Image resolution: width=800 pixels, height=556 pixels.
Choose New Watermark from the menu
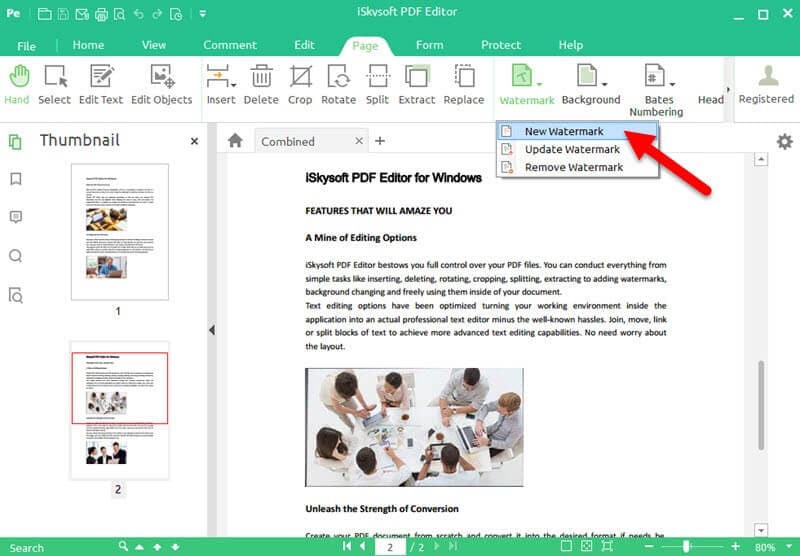click(577, 131)
